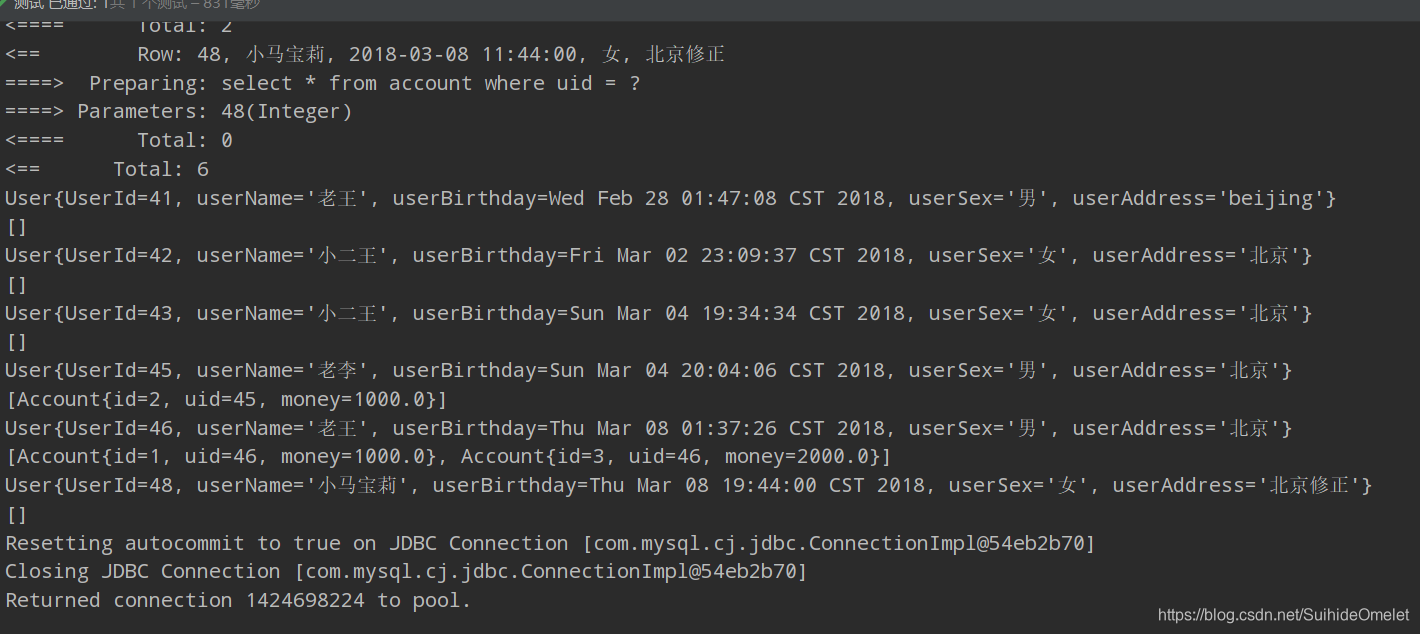This screenshot has width=1420, height=634.
Task: Select the User{UserId=45 老李 output line
Action: pyautogui.click(x=649, y=370)
